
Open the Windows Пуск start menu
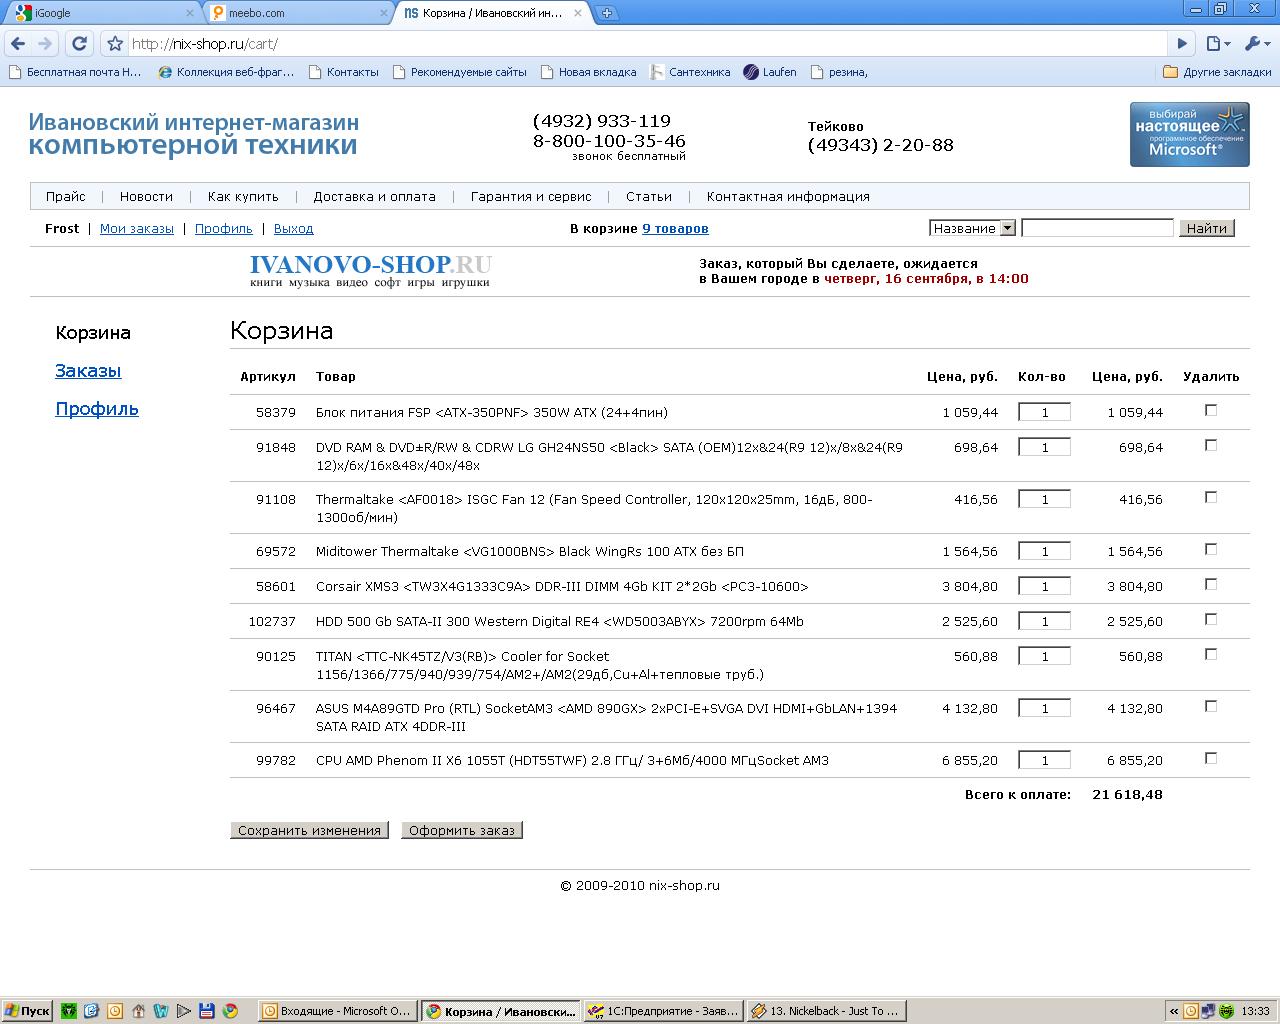(27, 1011)
